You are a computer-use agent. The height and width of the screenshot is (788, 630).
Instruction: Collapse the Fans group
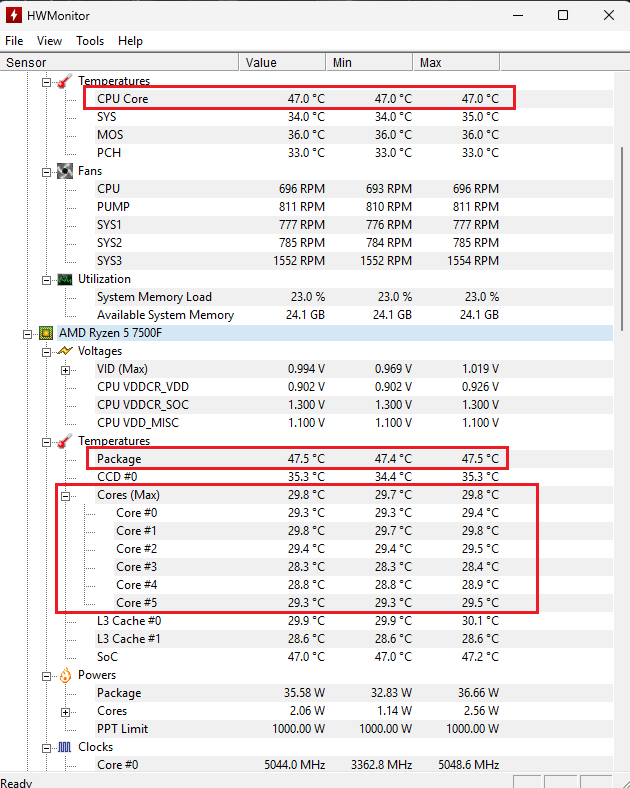coord(46,172)
